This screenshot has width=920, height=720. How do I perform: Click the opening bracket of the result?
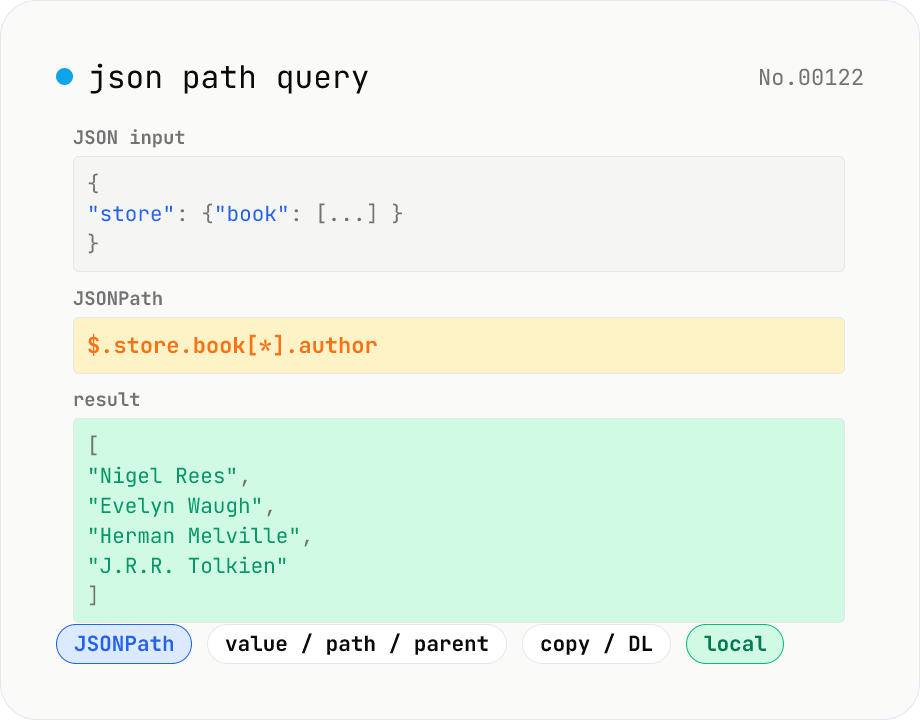click(93, 445)
